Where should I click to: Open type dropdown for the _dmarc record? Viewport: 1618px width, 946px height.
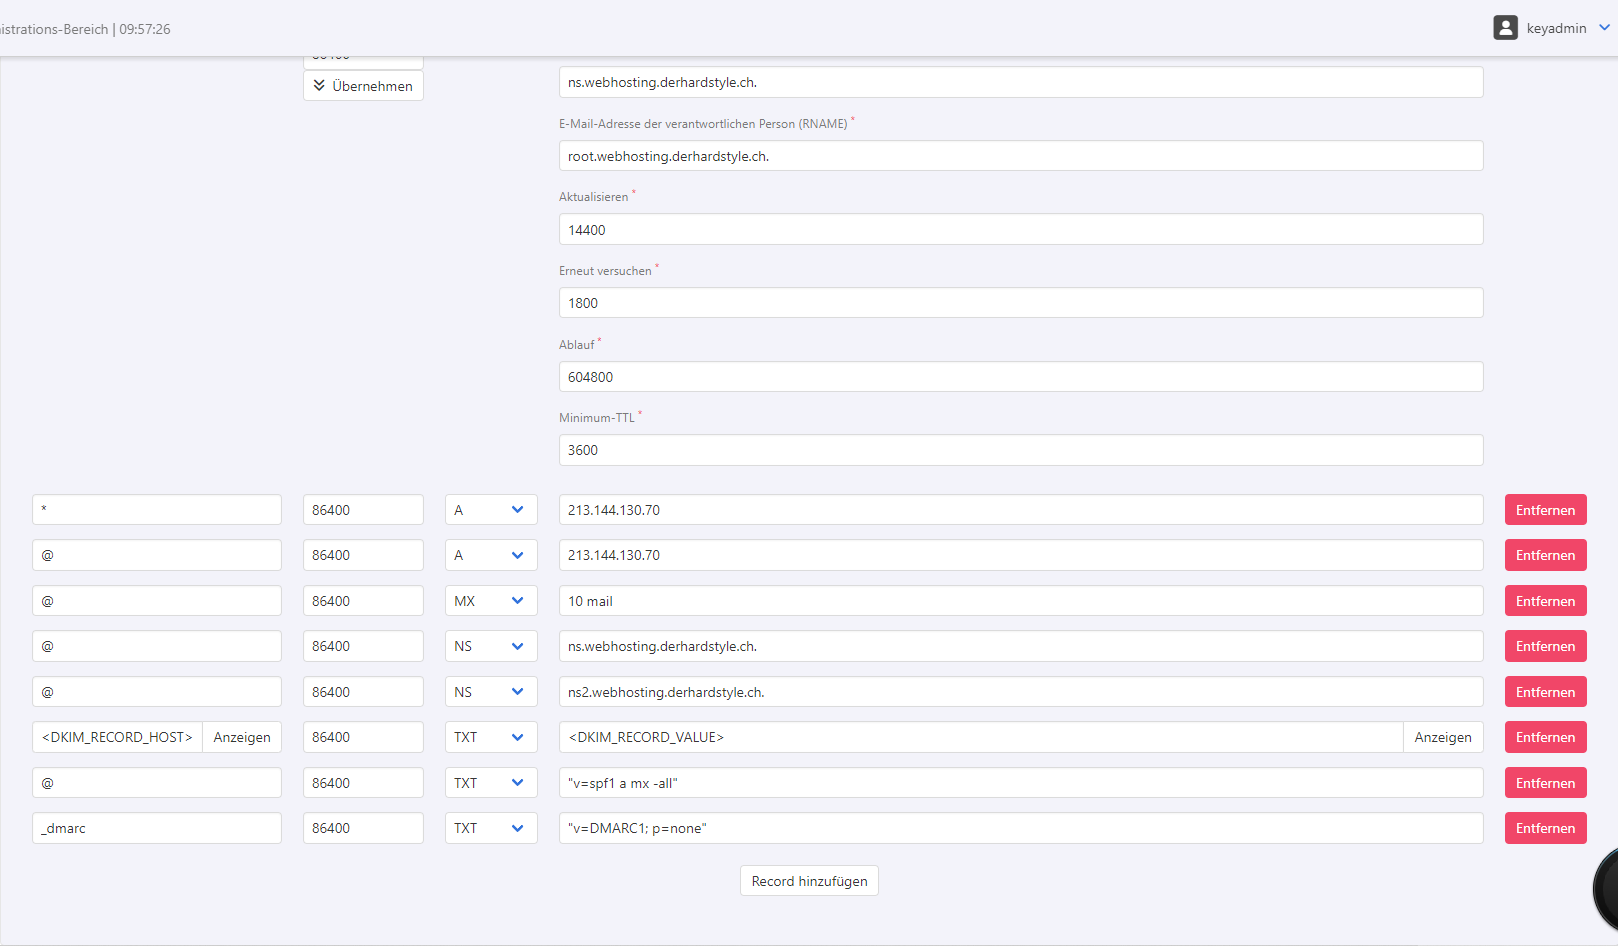click(x=490, y=828)
